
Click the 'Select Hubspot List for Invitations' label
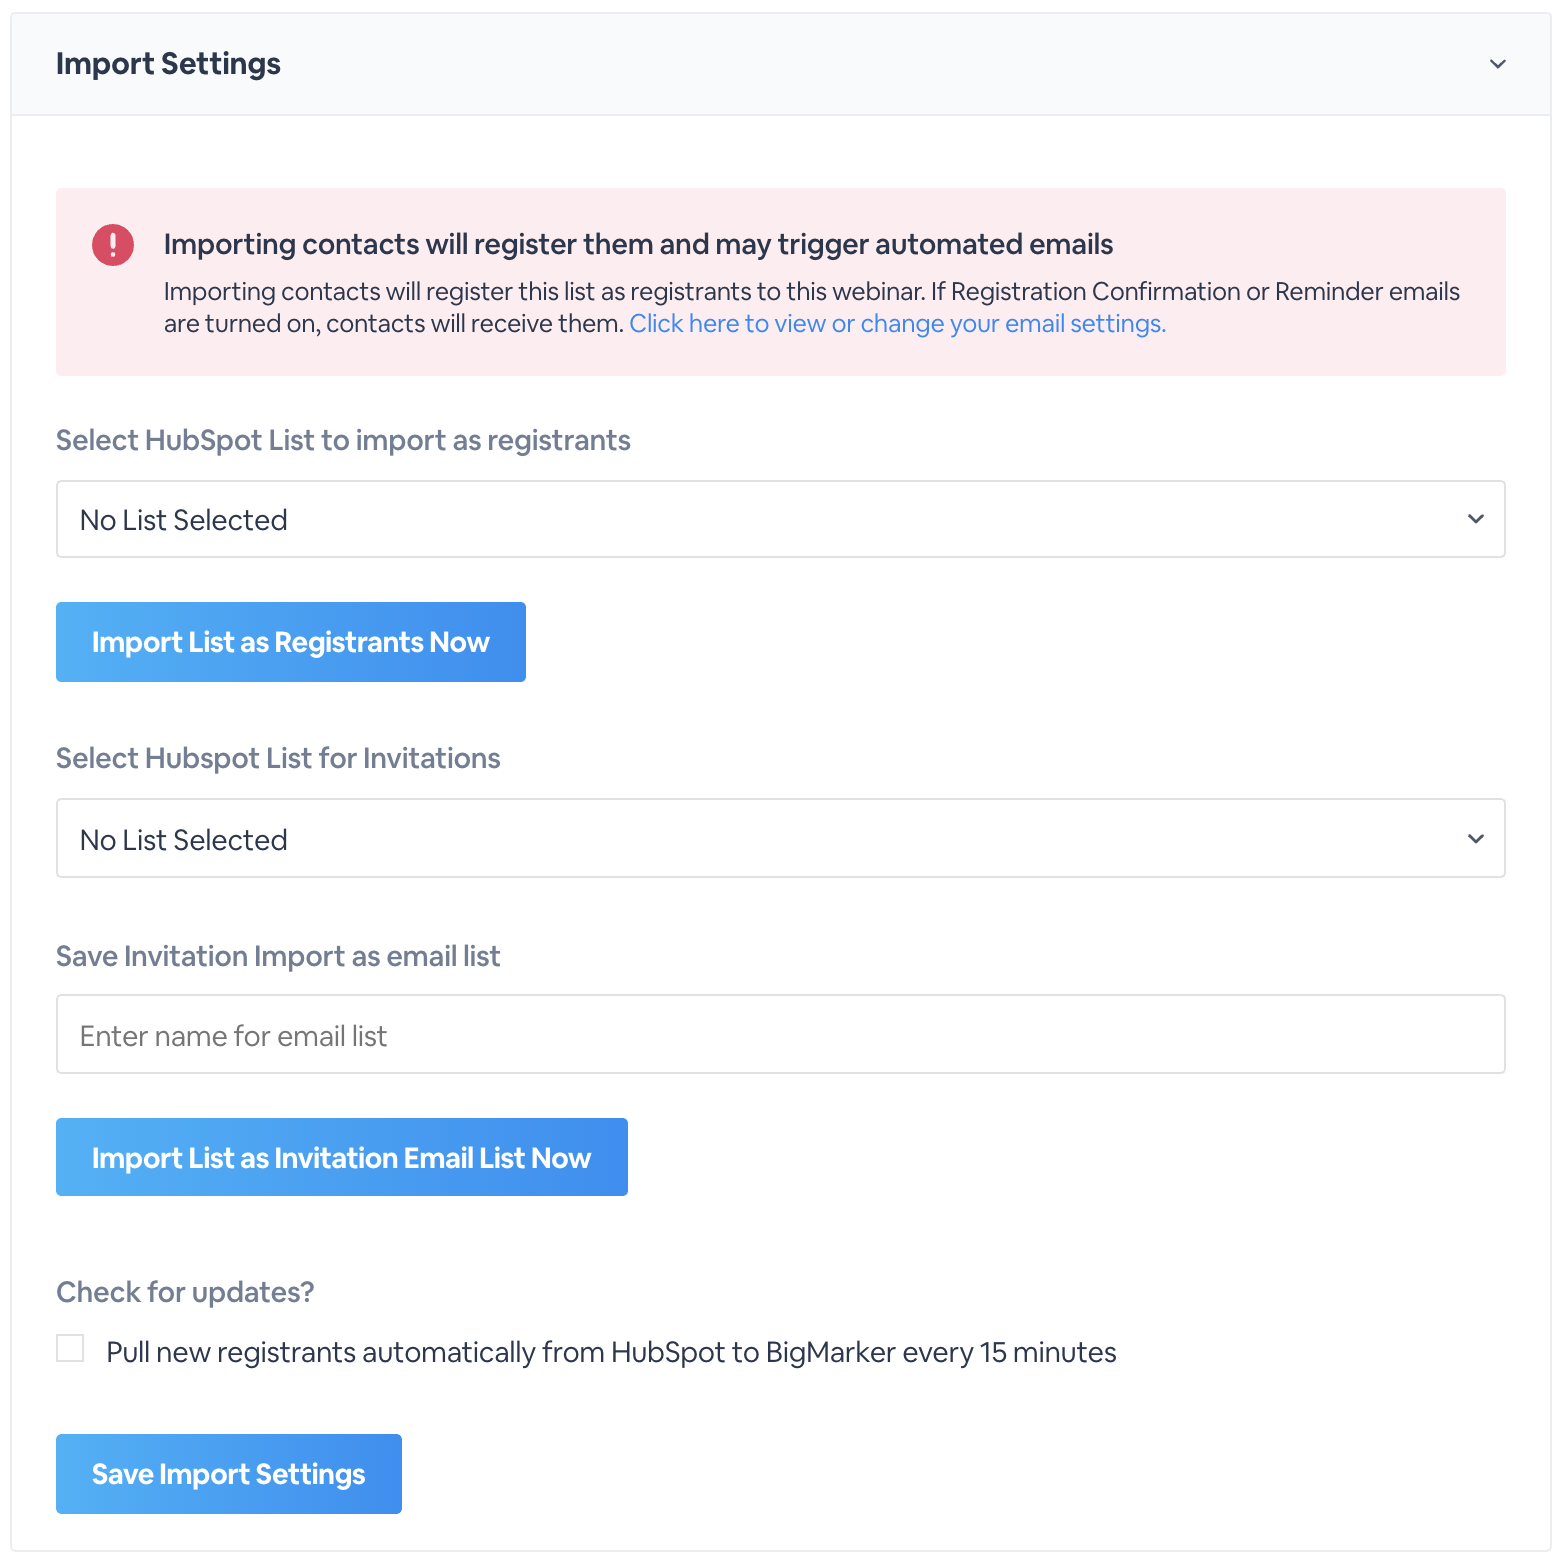click(278, 759)
